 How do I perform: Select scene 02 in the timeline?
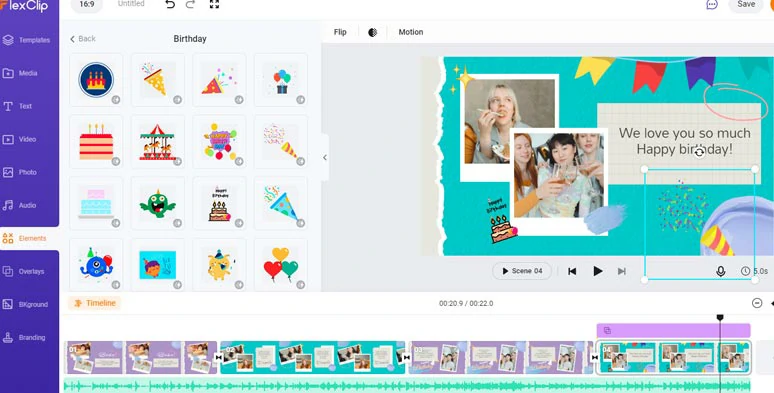click(x=312, y=357)
